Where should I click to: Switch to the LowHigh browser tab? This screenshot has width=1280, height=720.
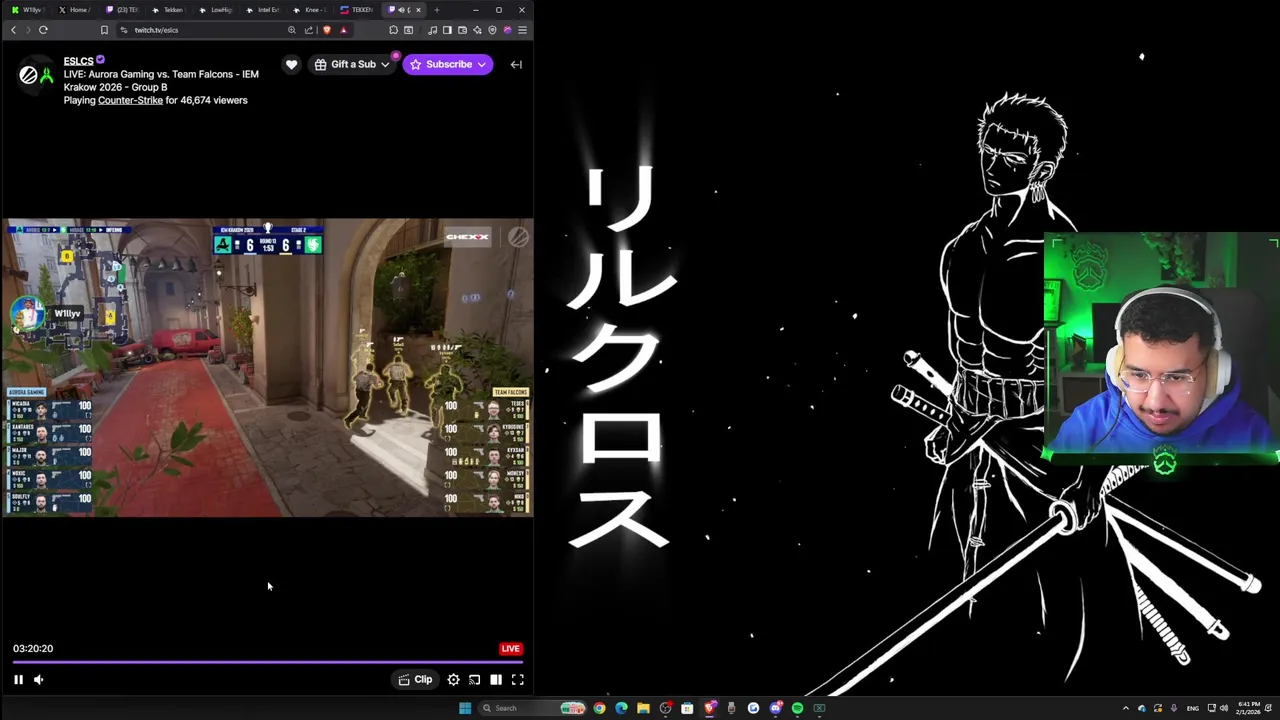[215, 10]
